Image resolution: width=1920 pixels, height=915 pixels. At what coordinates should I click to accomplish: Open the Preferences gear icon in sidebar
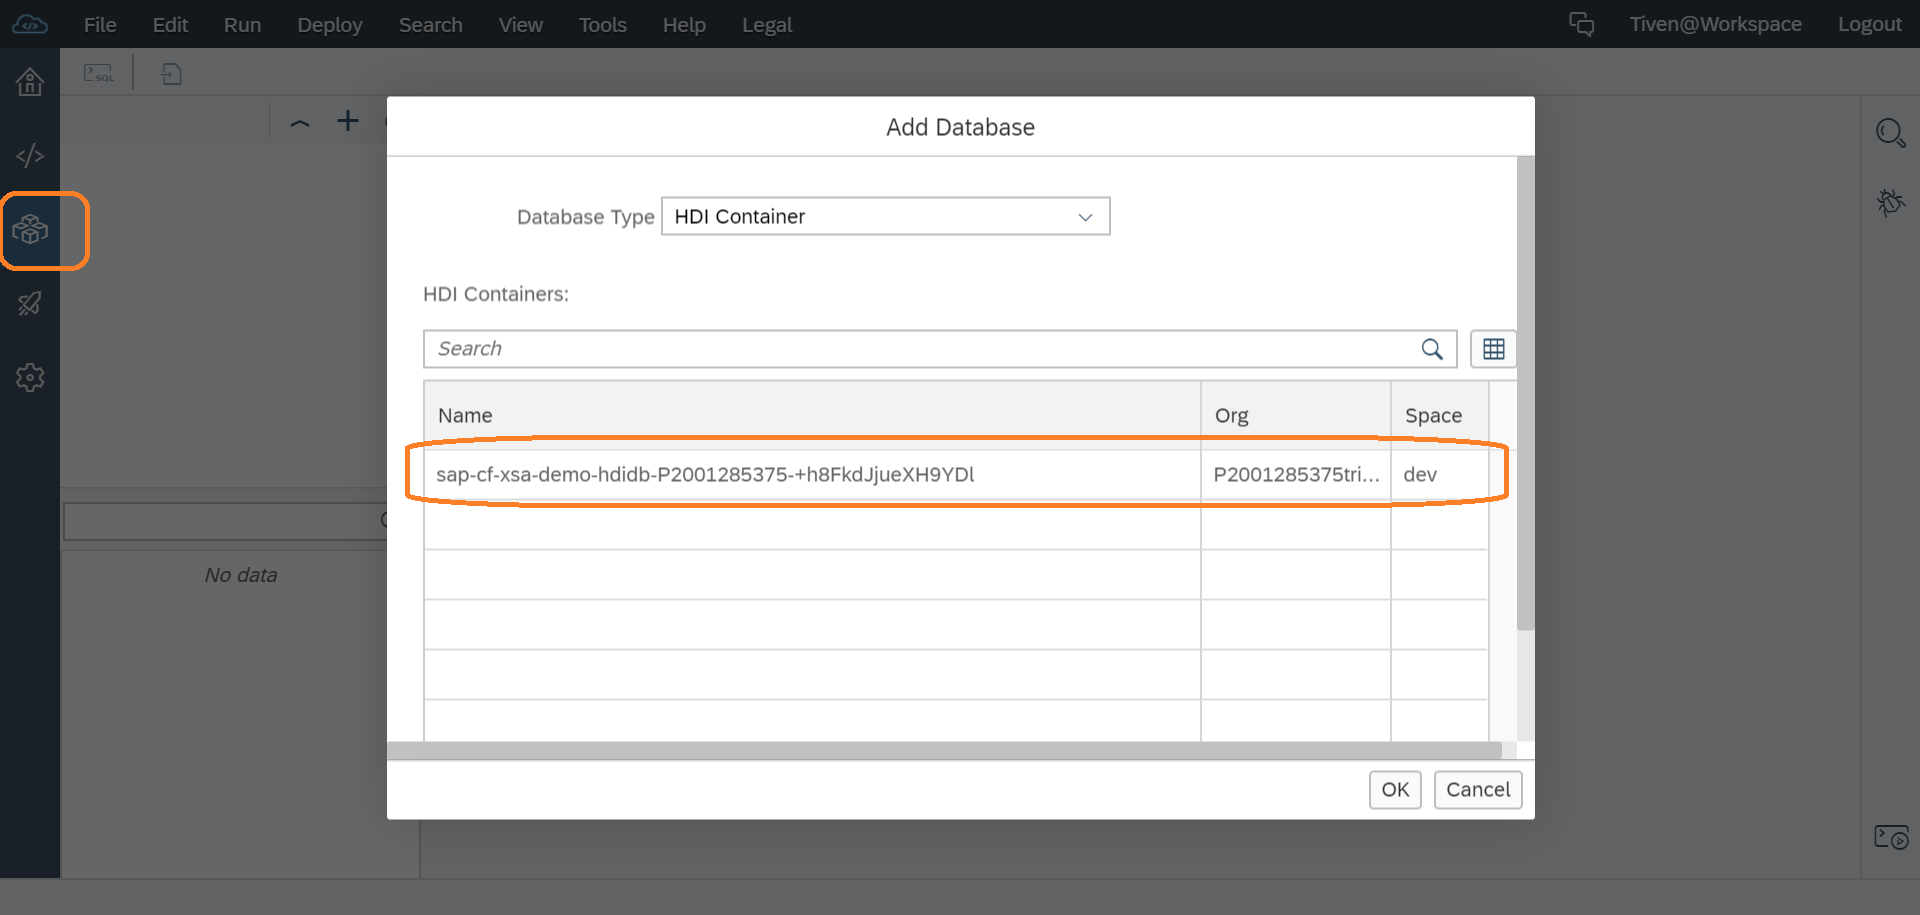point(30,377)
